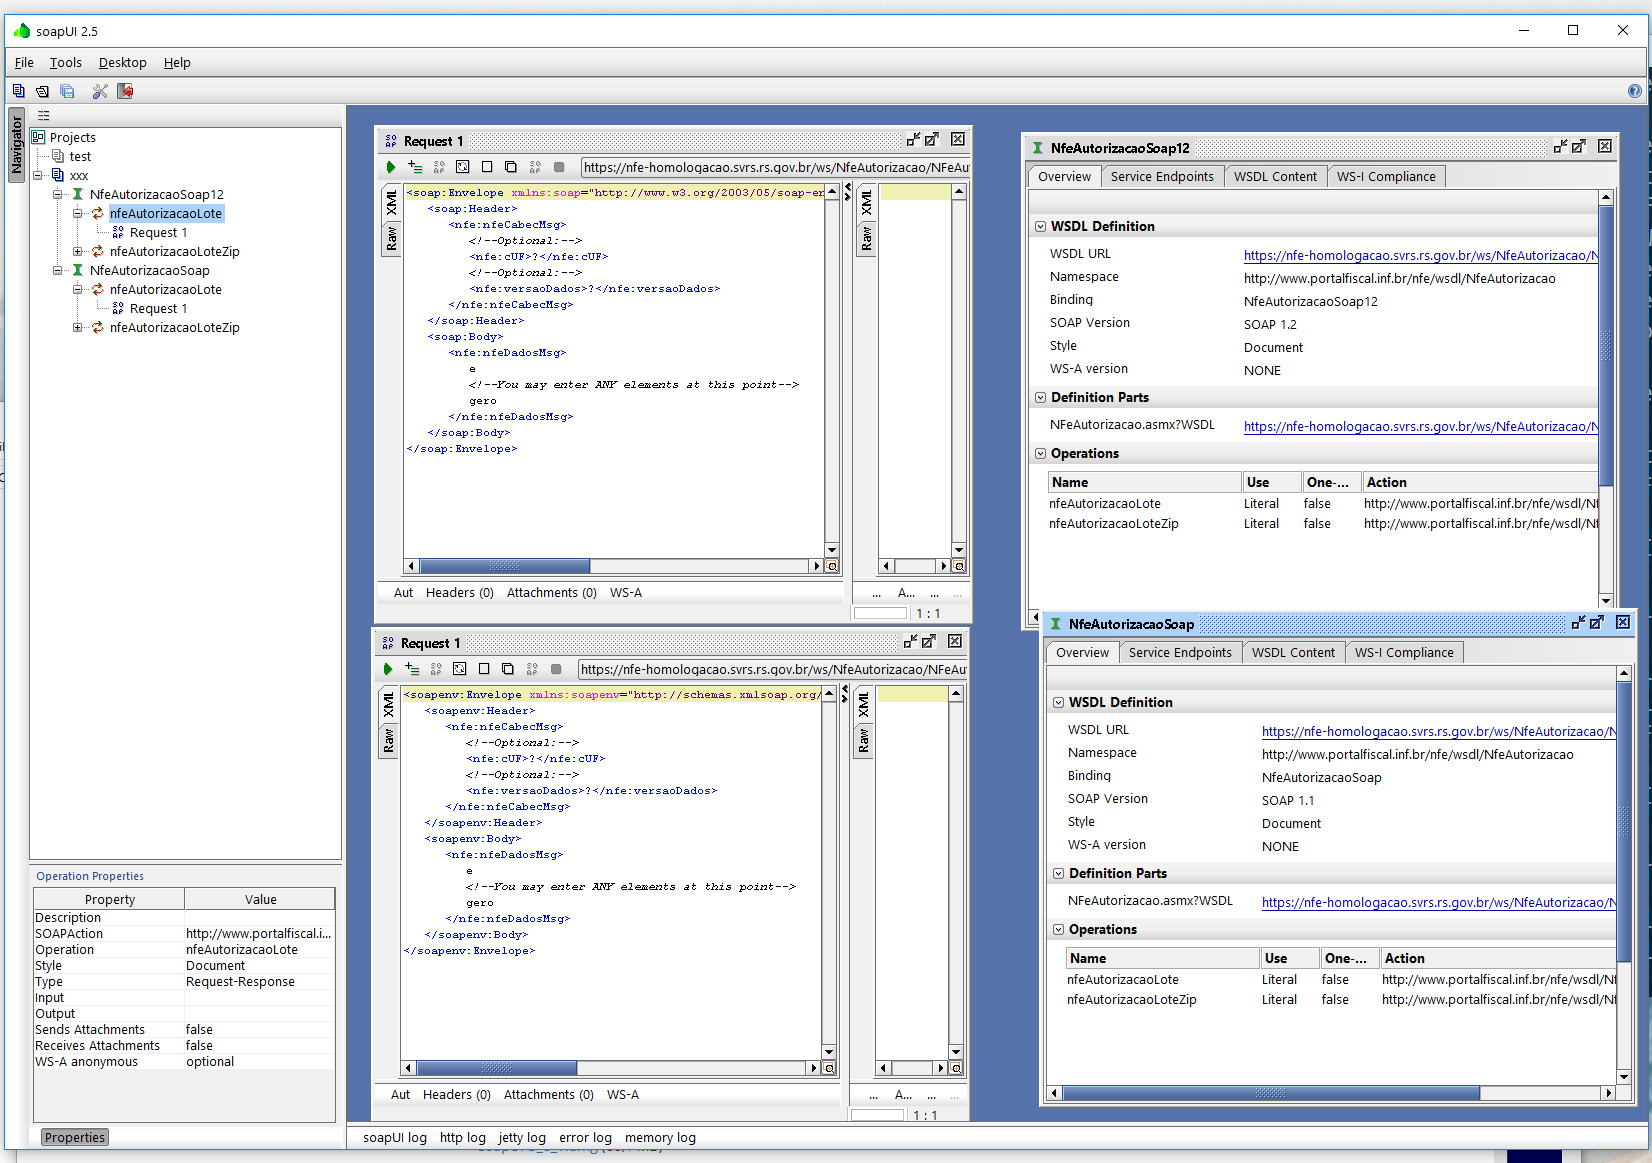Viewport: 1652px width, 1163px height.
Task: Click the online help icon at far right
Action: [x=1634, y=91]
